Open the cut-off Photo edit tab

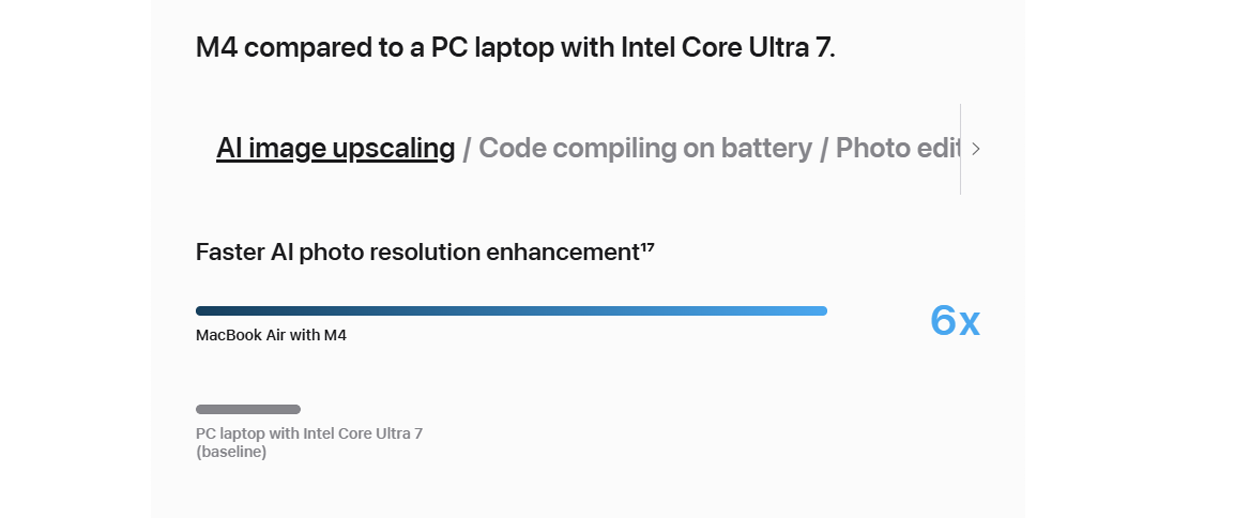click(898, 148)
